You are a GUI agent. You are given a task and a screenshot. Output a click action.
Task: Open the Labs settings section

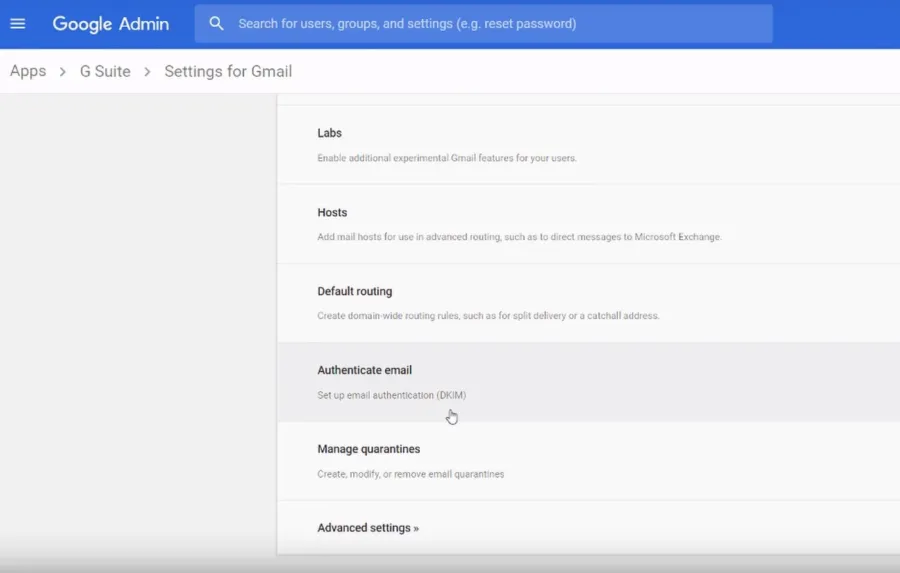(x=588, y=145)
